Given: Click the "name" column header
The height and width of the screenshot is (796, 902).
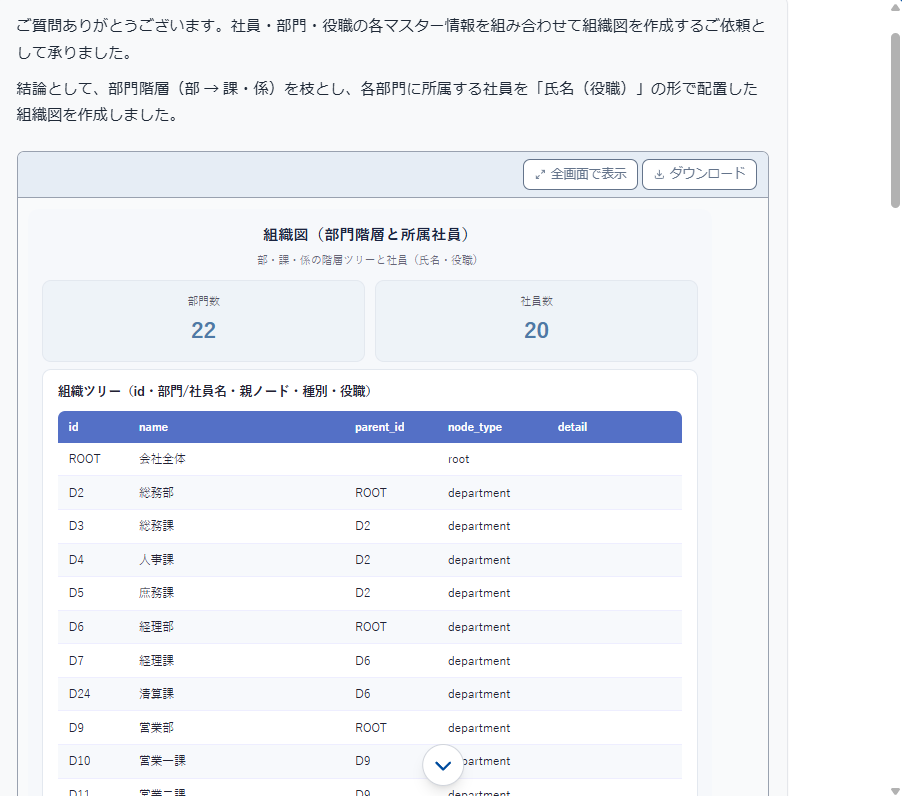Looking at the screenshot, I should (153, 427).
